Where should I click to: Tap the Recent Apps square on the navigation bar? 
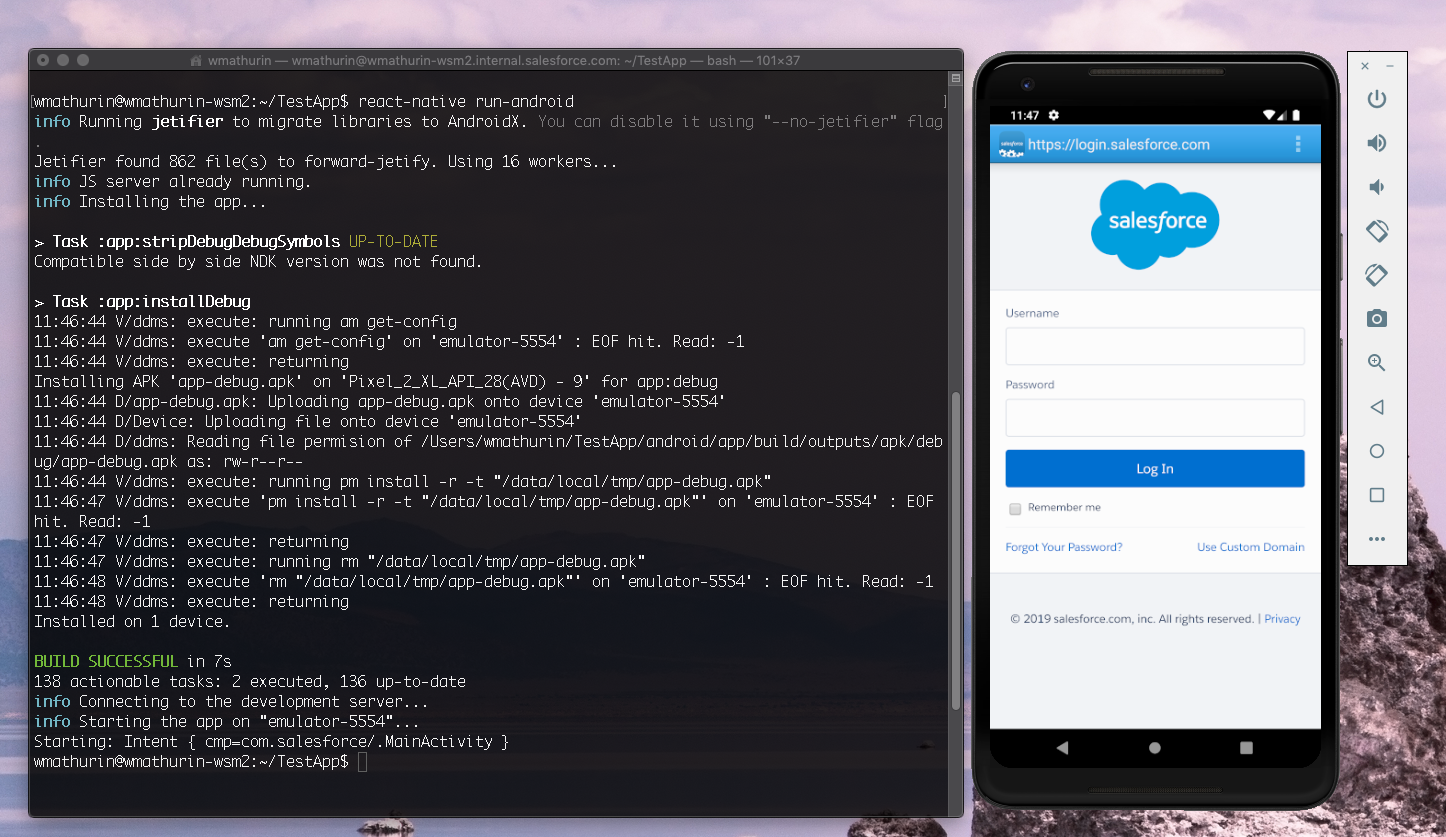pos(1246,746)
